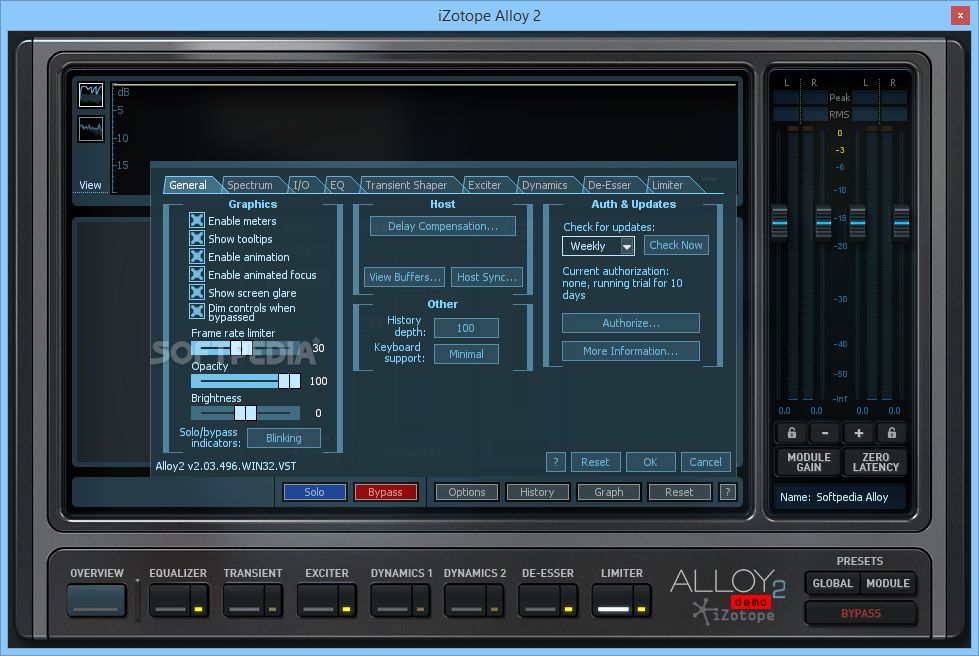This screenshot has height=656, width=979.
Task: Open the Exciter module button
Action: (x=318, y=600)
